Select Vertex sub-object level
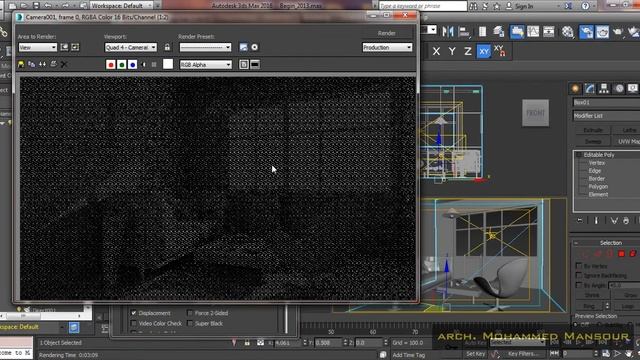This screenshot has width=640, height=360. [597, 163]
